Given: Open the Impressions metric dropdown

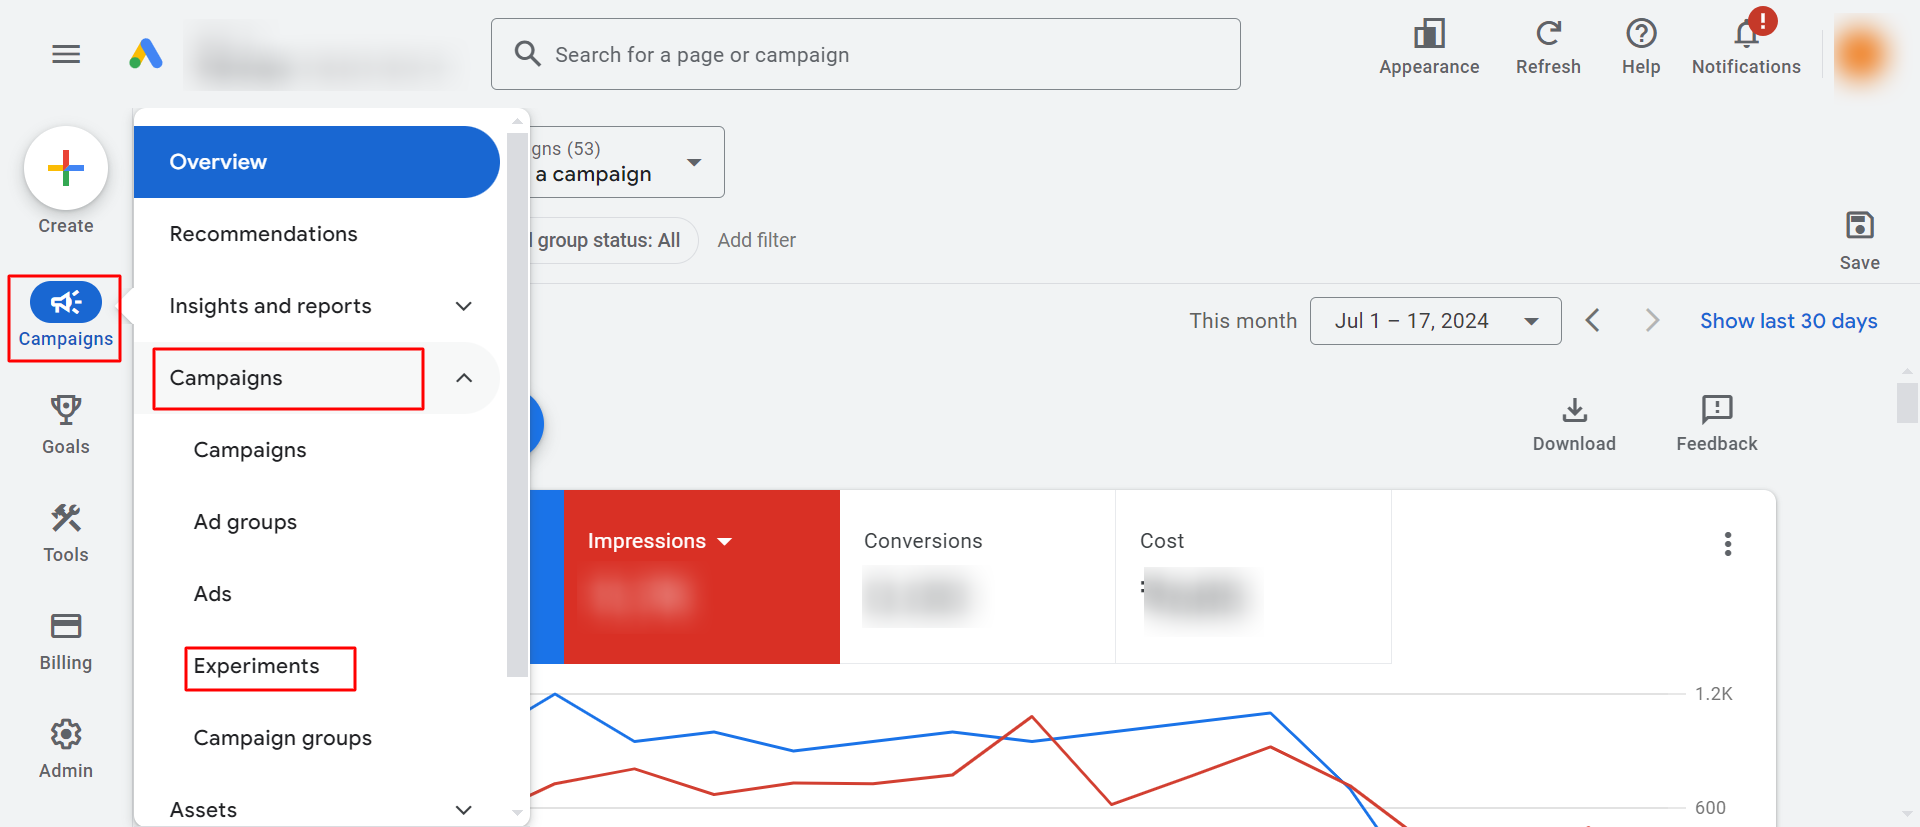Looking at the screenshot, I should point(660,541).
